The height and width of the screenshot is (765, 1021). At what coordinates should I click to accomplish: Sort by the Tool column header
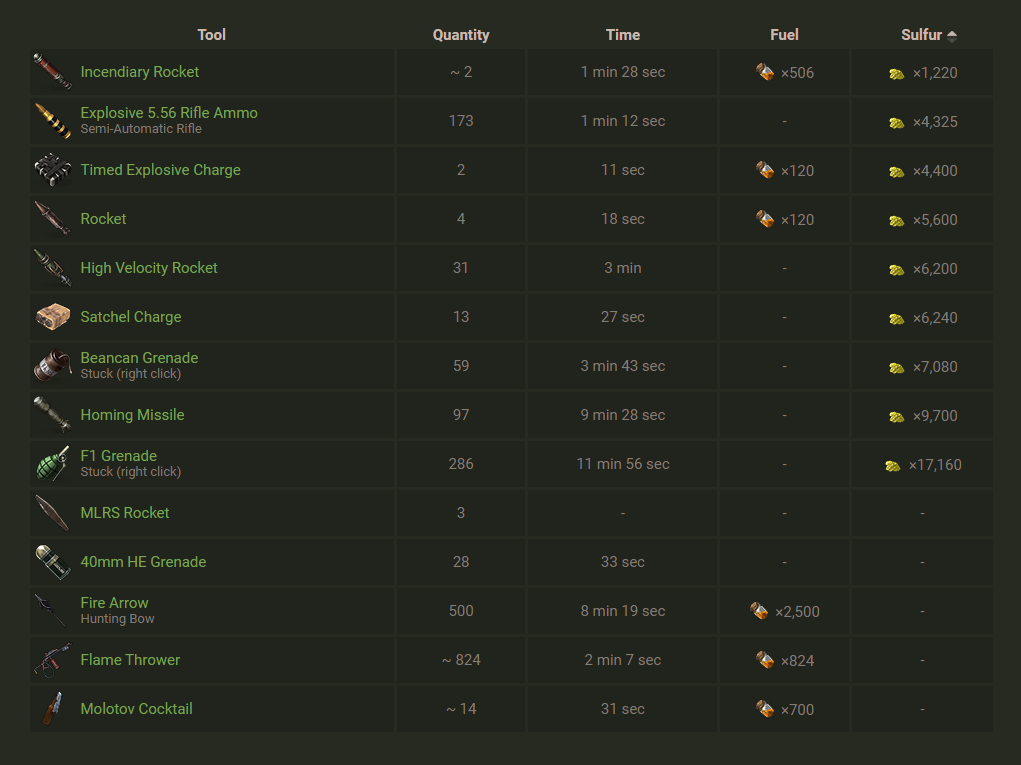point(212,35)
